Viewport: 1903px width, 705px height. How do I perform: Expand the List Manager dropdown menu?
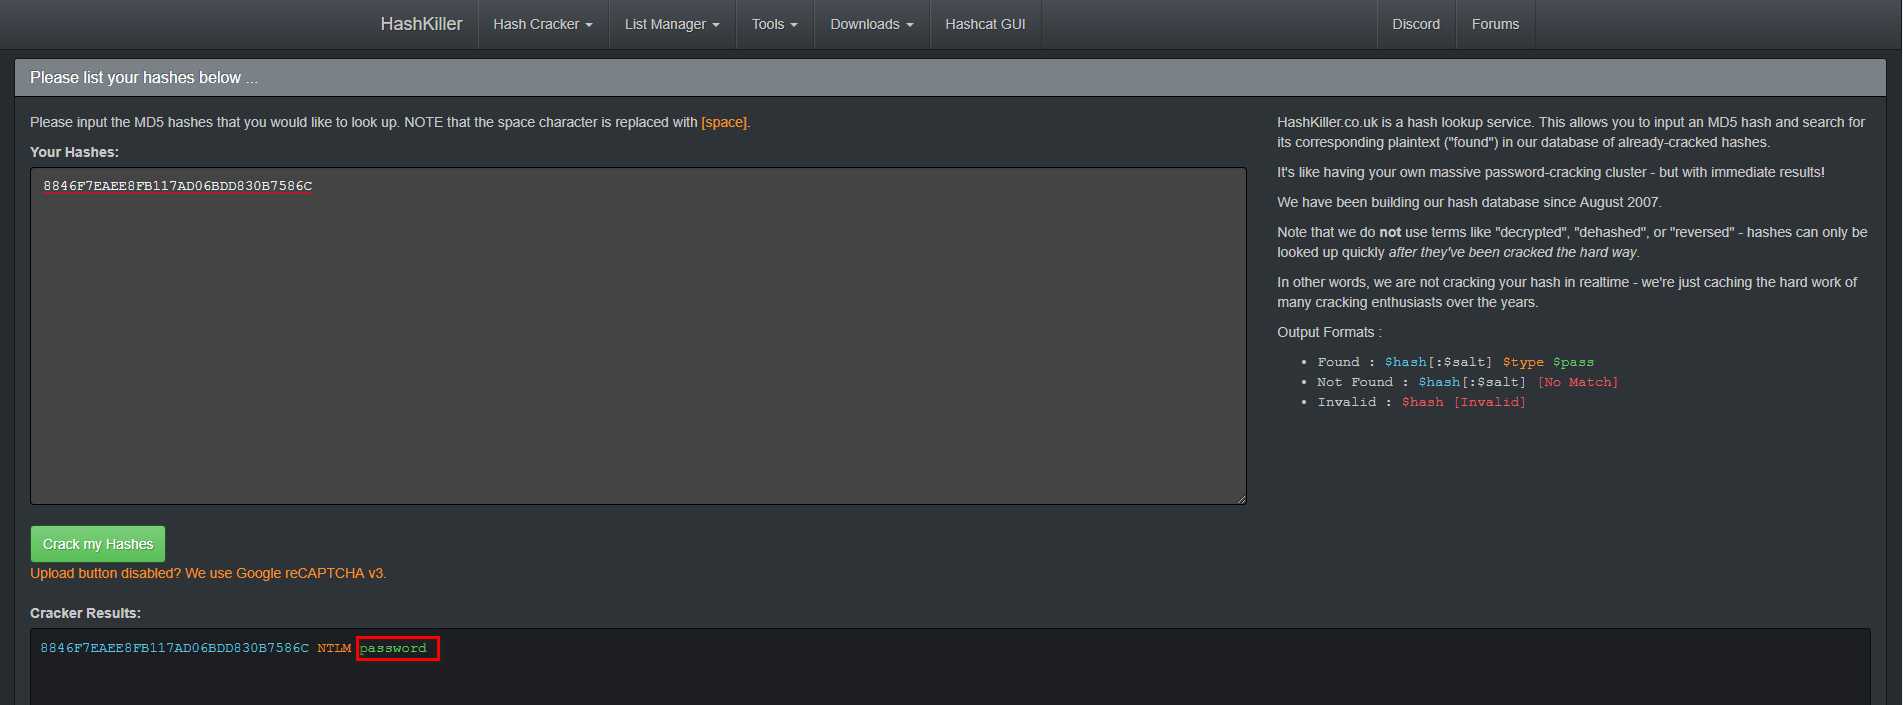pyautogui.click(x=672, y=24)
